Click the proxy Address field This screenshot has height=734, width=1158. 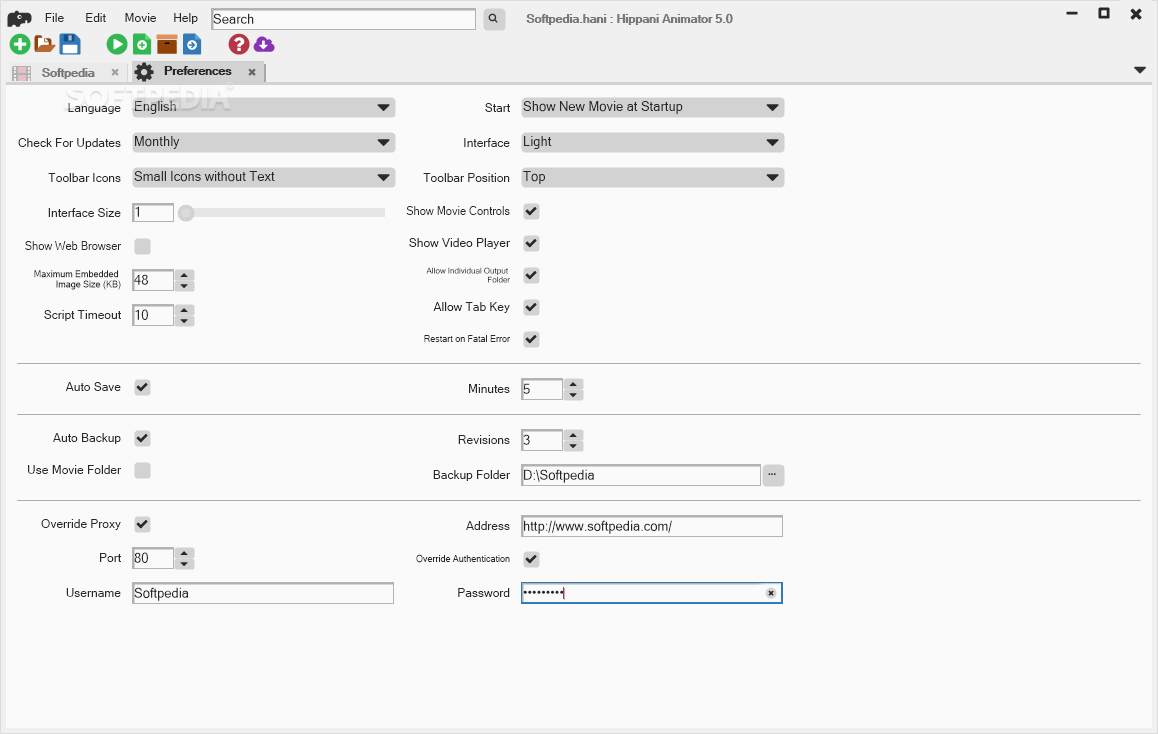pyautogui.click(x=652, y=527)
